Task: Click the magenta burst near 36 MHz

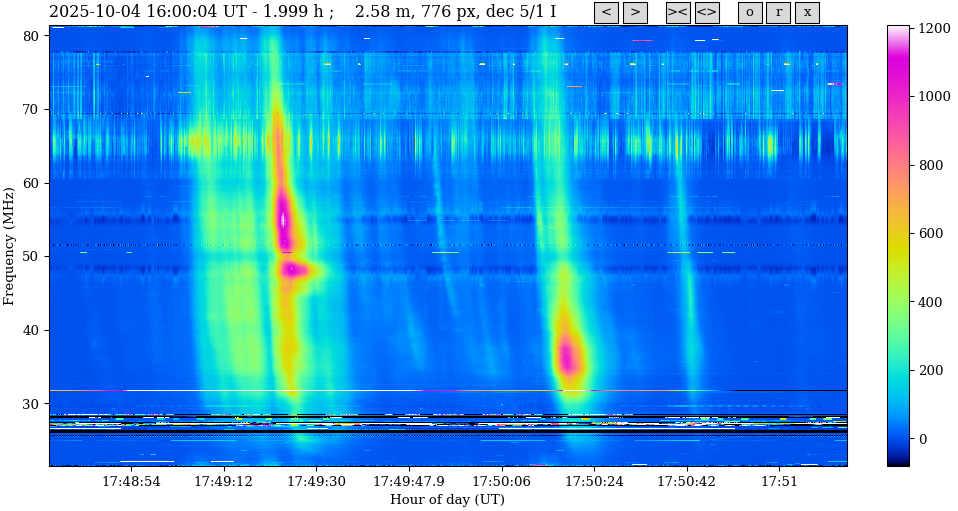Action: (568, 357)
